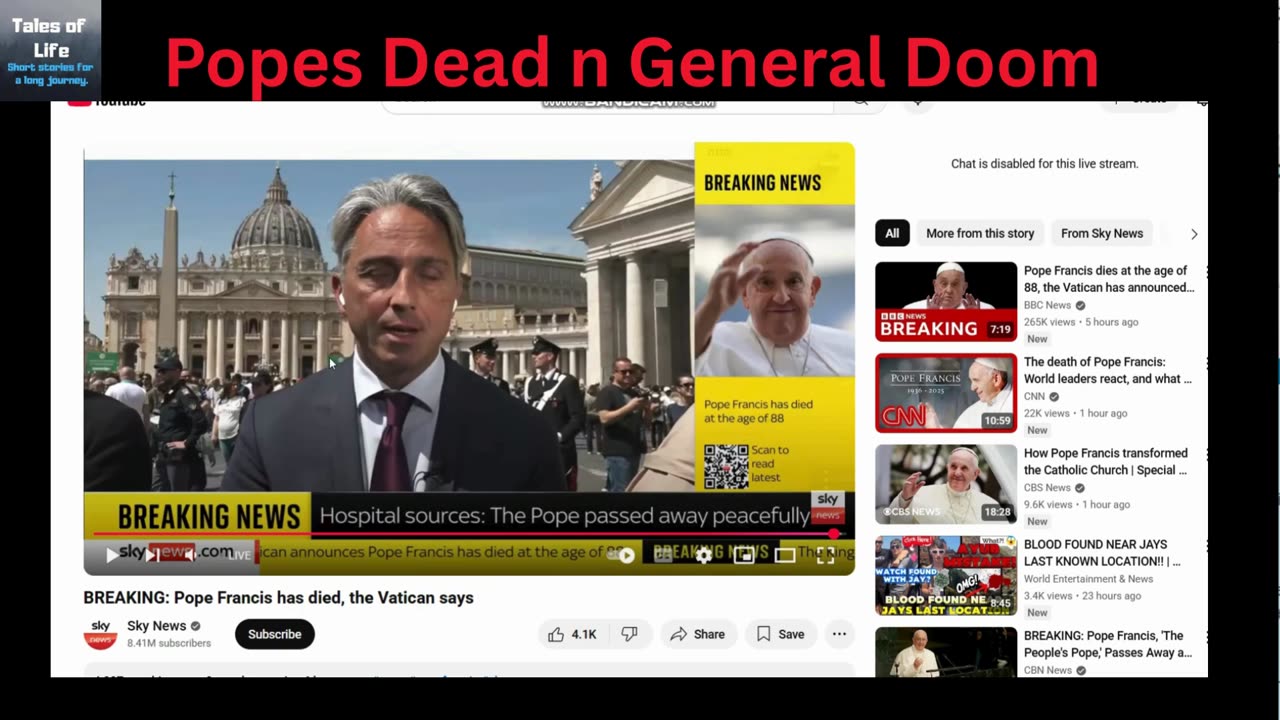
Task: Subscribe to the Sky News channel
Action: [x=274, y=634]
